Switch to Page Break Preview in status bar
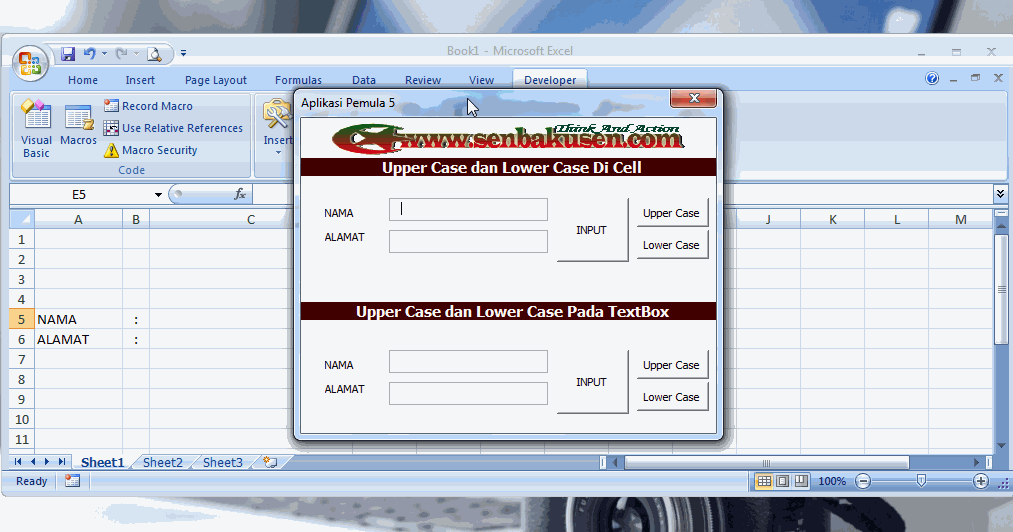 point(801,481)
